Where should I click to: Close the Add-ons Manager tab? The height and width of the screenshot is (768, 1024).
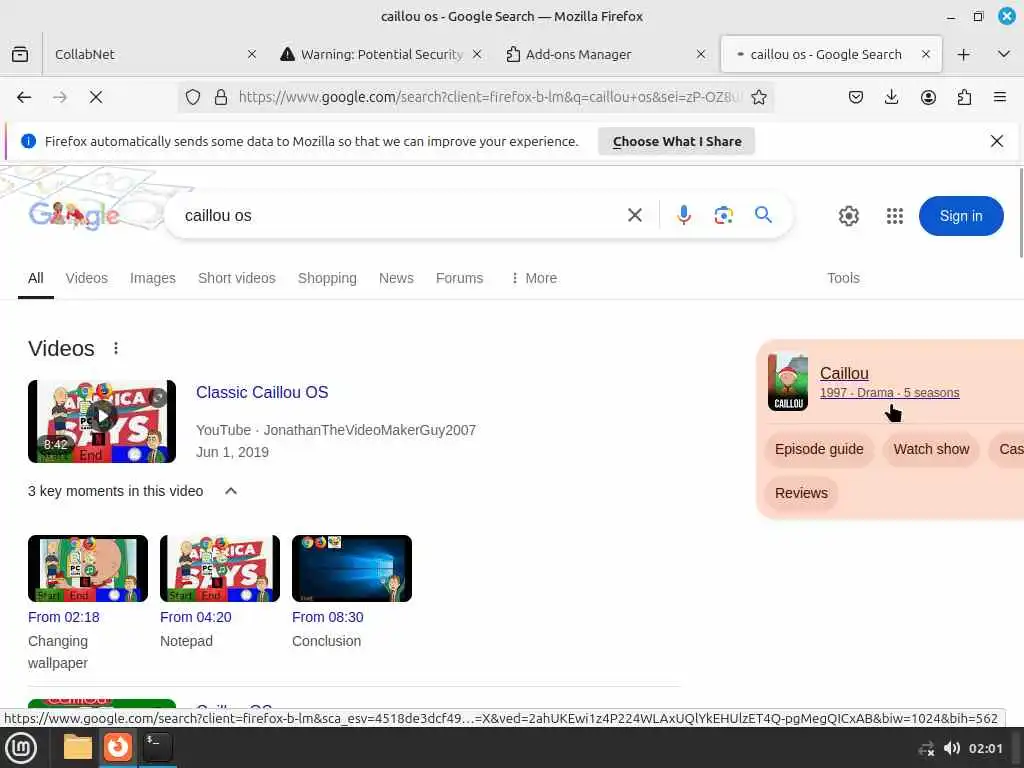[x=701, y=54]
